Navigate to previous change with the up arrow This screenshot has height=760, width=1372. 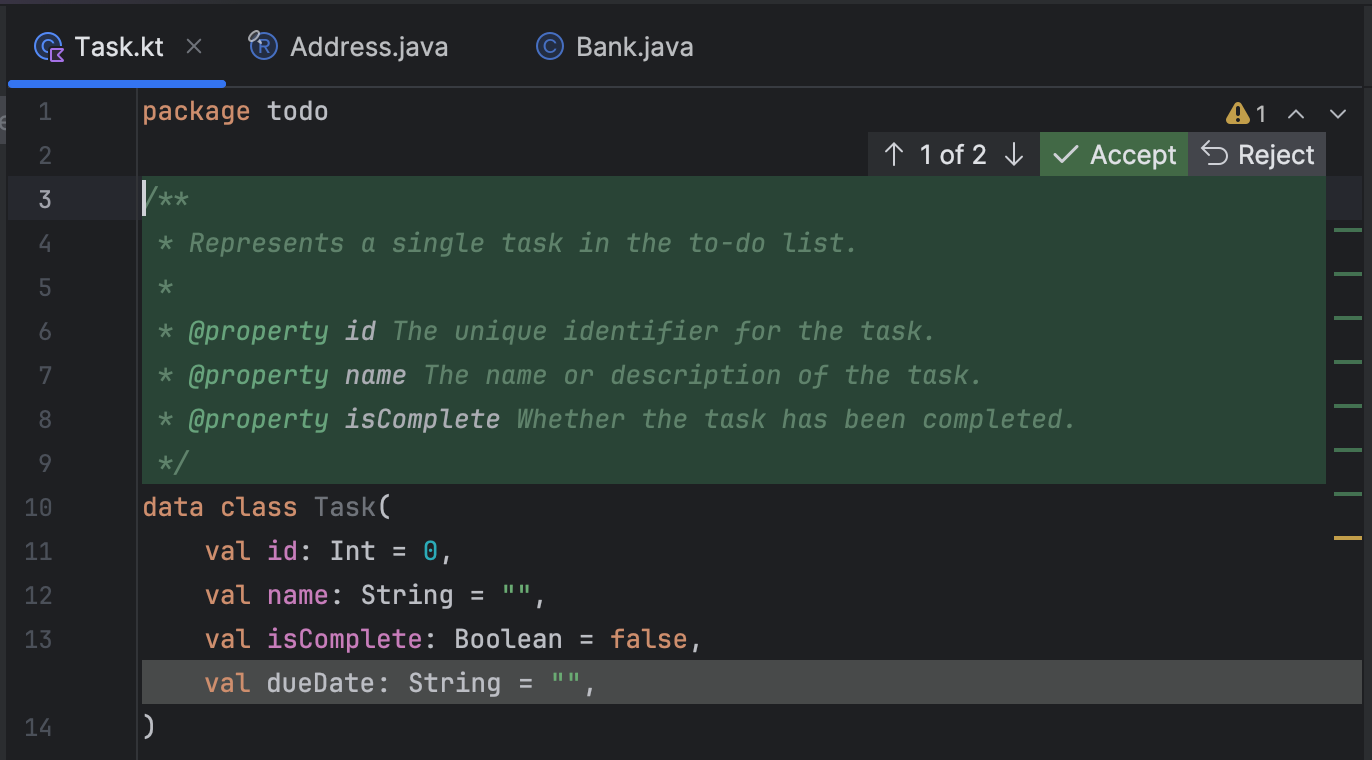pos(893,154)
